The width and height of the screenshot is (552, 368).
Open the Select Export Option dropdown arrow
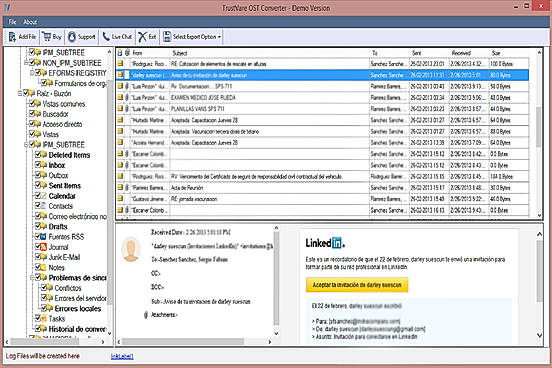[x=219, y=37]
